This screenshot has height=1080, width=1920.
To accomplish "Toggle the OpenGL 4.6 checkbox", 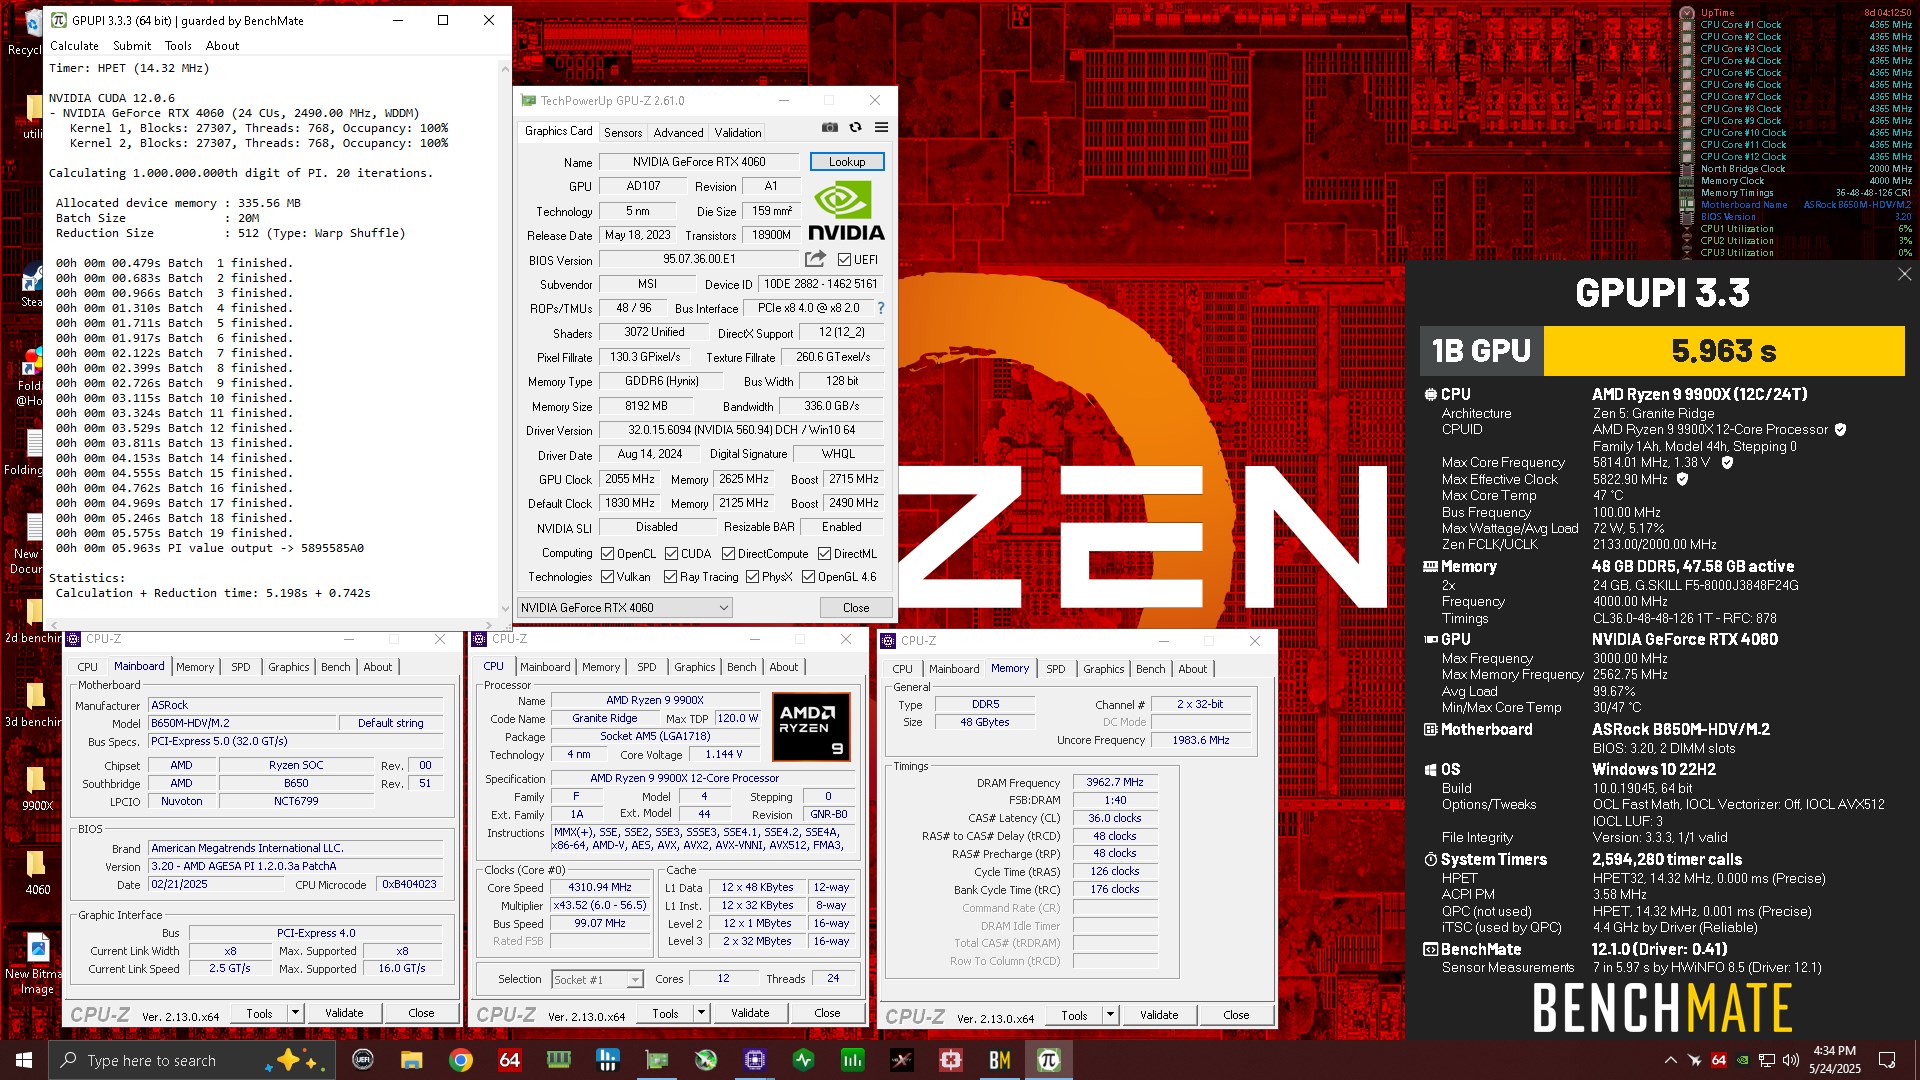I will click(808, 577).
